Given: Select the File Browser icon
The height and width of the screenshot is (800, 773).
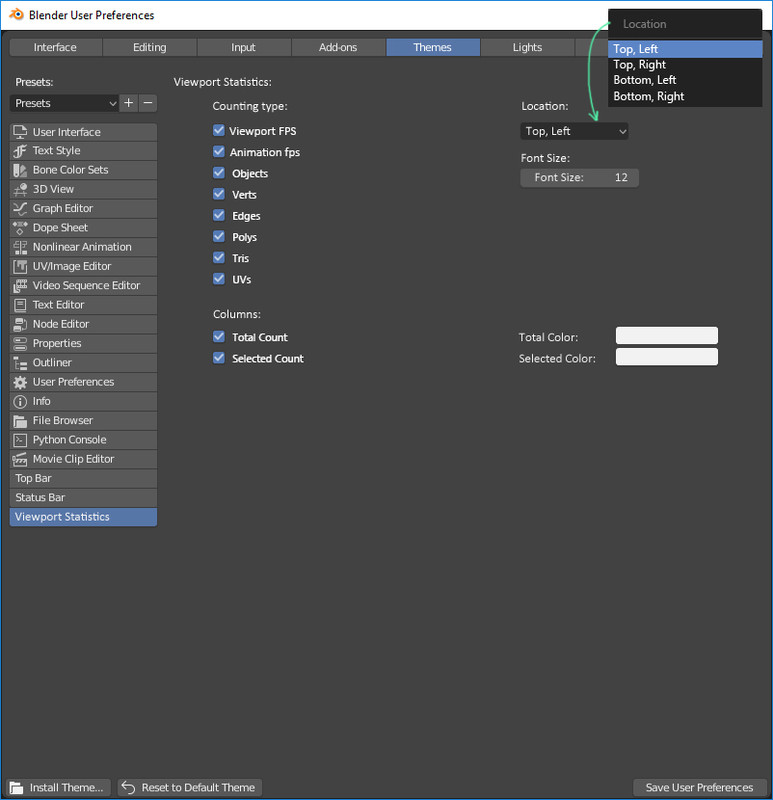Looking at the screenshot, I should [20, 421].
